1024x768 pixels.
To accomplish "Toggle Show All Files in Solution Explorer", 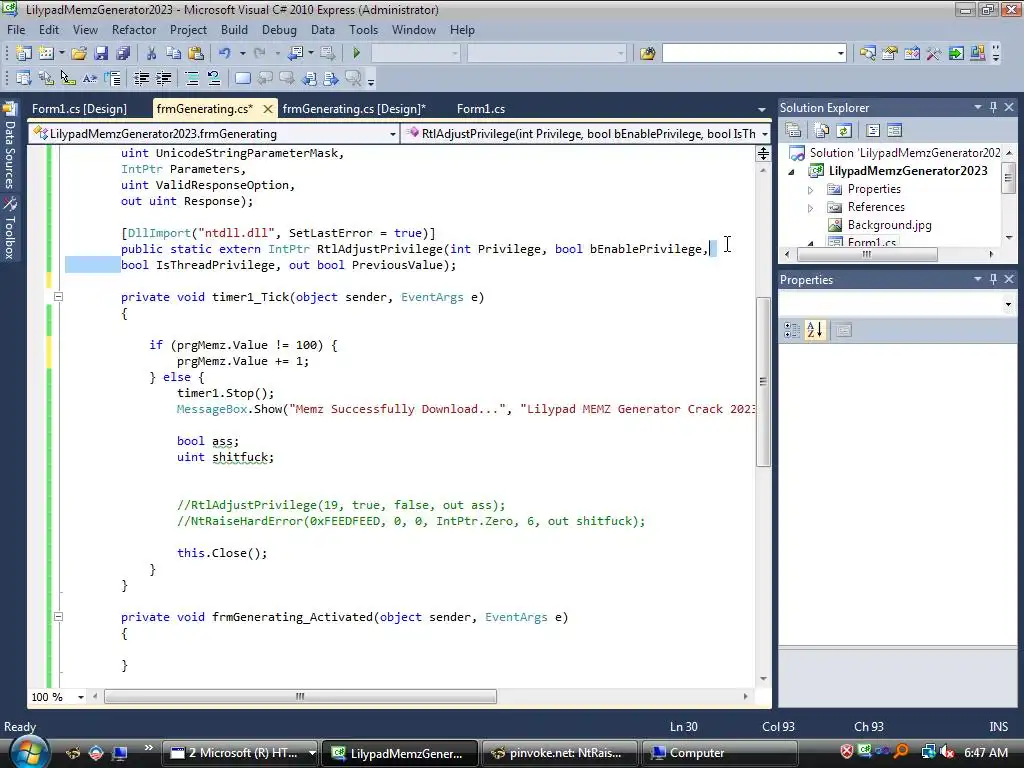I will pos(822,131).
